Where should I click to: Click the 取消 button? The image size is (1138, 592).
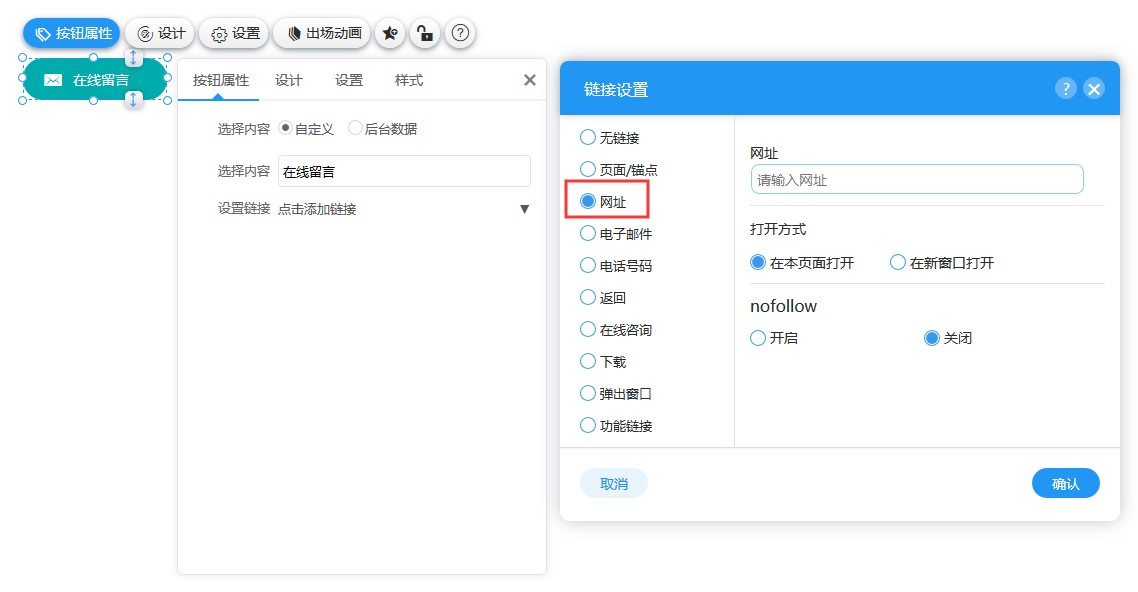click(x=614, y=484)
